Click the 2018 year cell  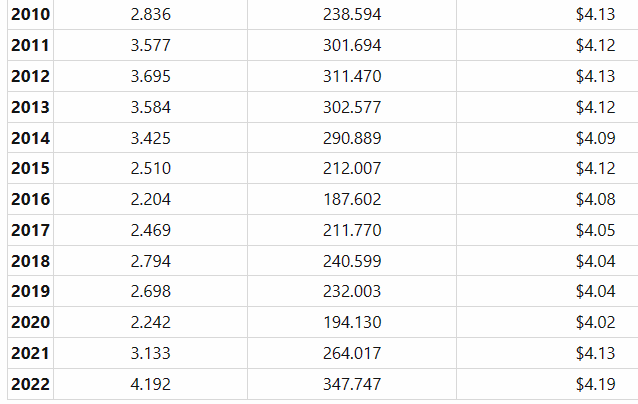pyautogui.click(x=30, y=261)
